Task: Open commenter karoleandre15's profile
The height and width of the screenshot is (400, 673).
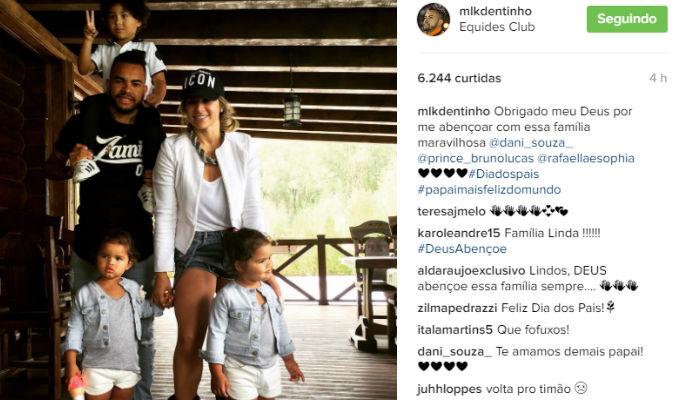Action: (x=459, y=233)
